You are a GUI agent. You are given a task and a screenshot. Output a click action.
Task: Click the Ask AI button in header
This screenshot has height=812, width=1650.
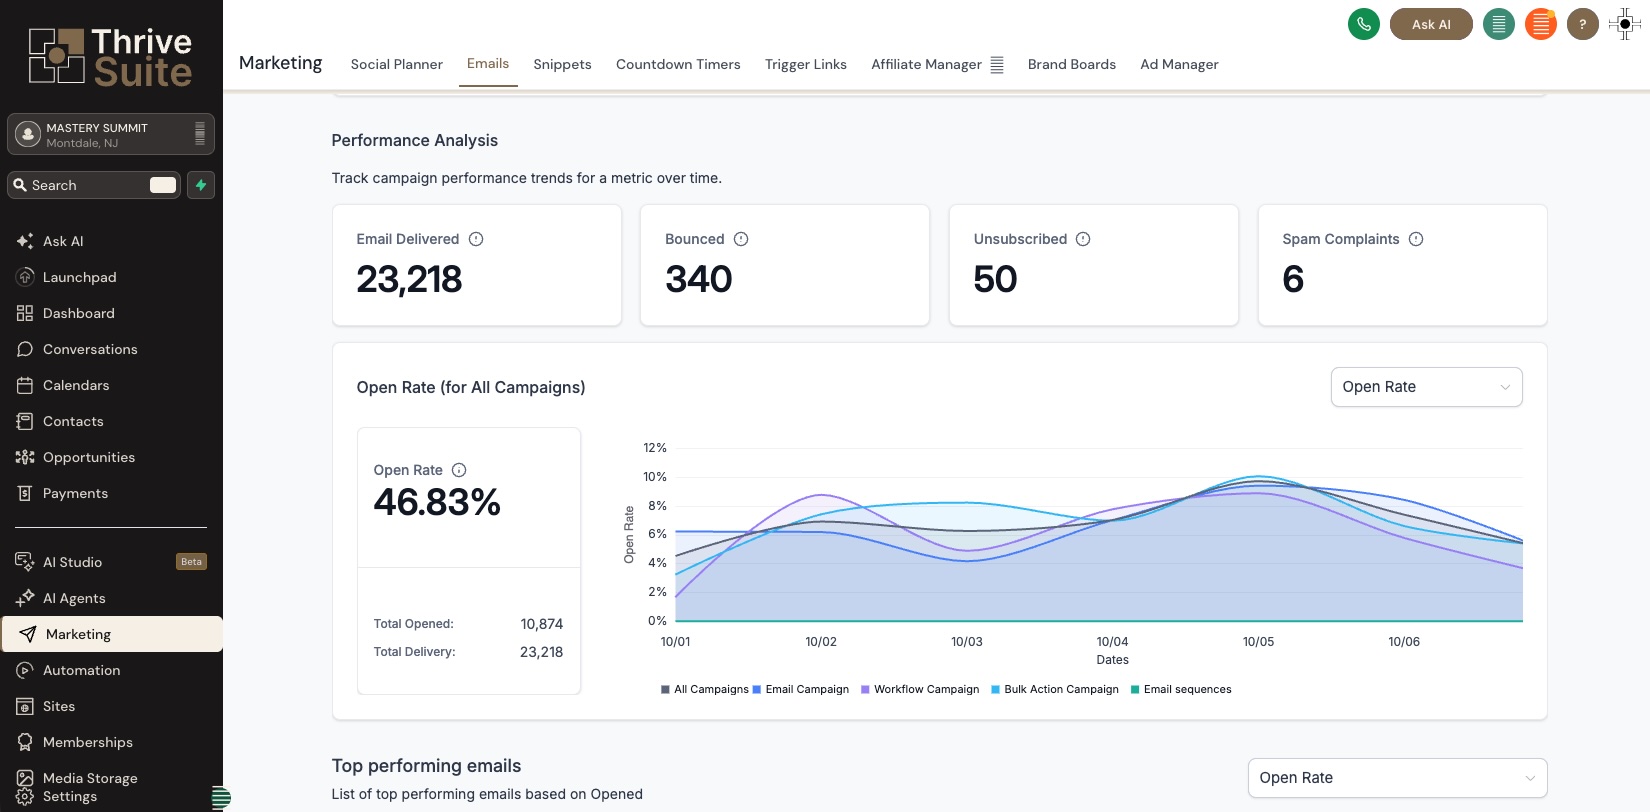tap(1431, 24)
